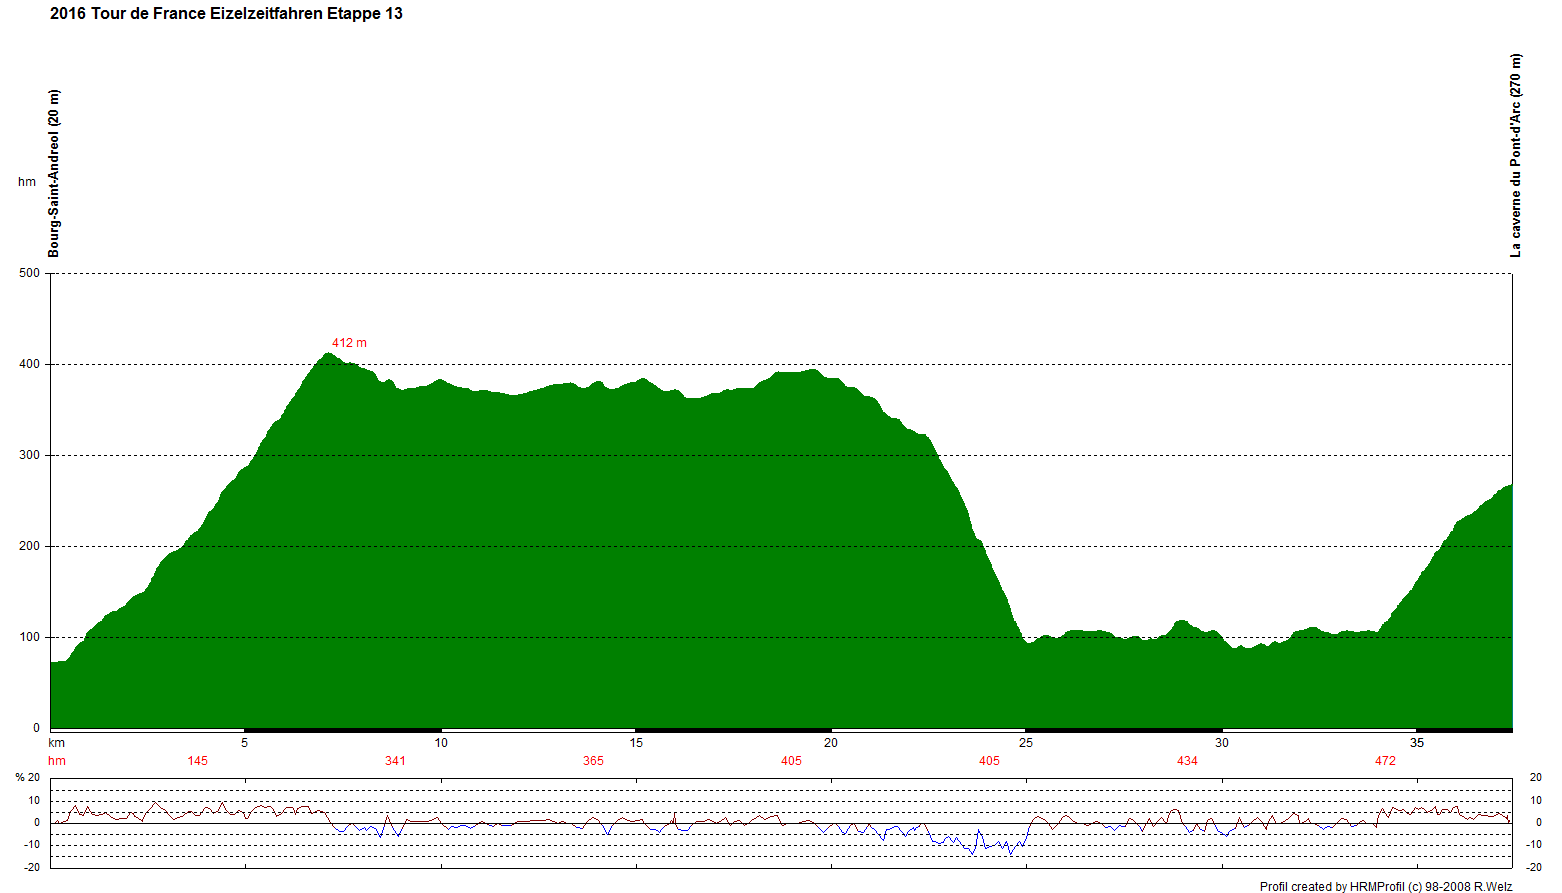Select the start label 'Bourg-Saint-Andreol (20 m)'
Viewport: 1562px width, 893px height.
(54, 174)
